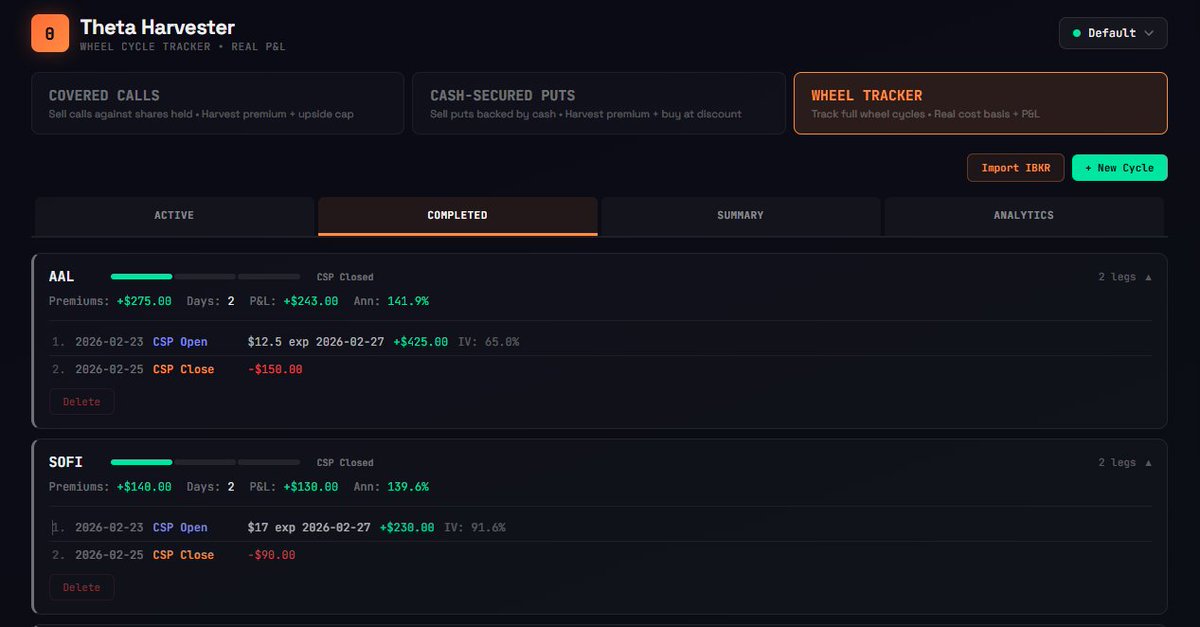The width and height of the screenshot is (1200, 627).
Task: Click SOFI close cost -$90.00
Action: (272, 555)
